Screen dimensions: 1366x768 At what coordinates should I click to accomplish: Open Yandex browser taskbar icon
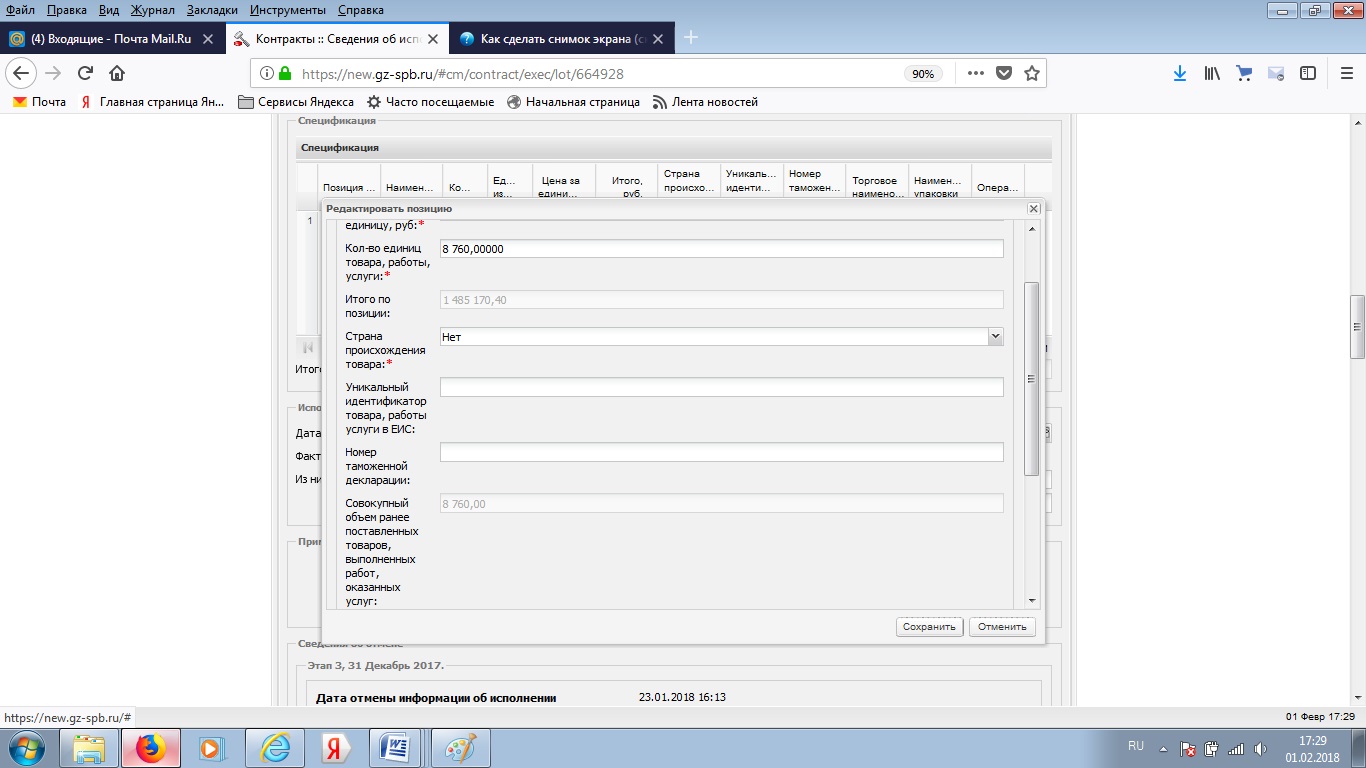point(335,748)
